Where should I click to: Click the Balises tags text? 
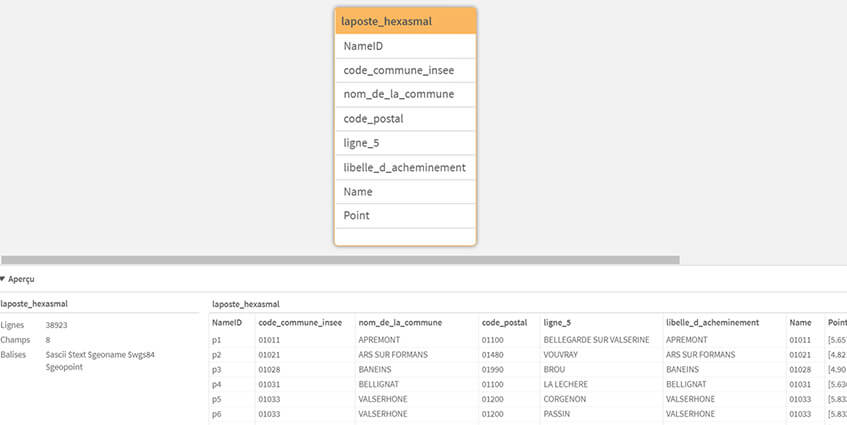100,361
